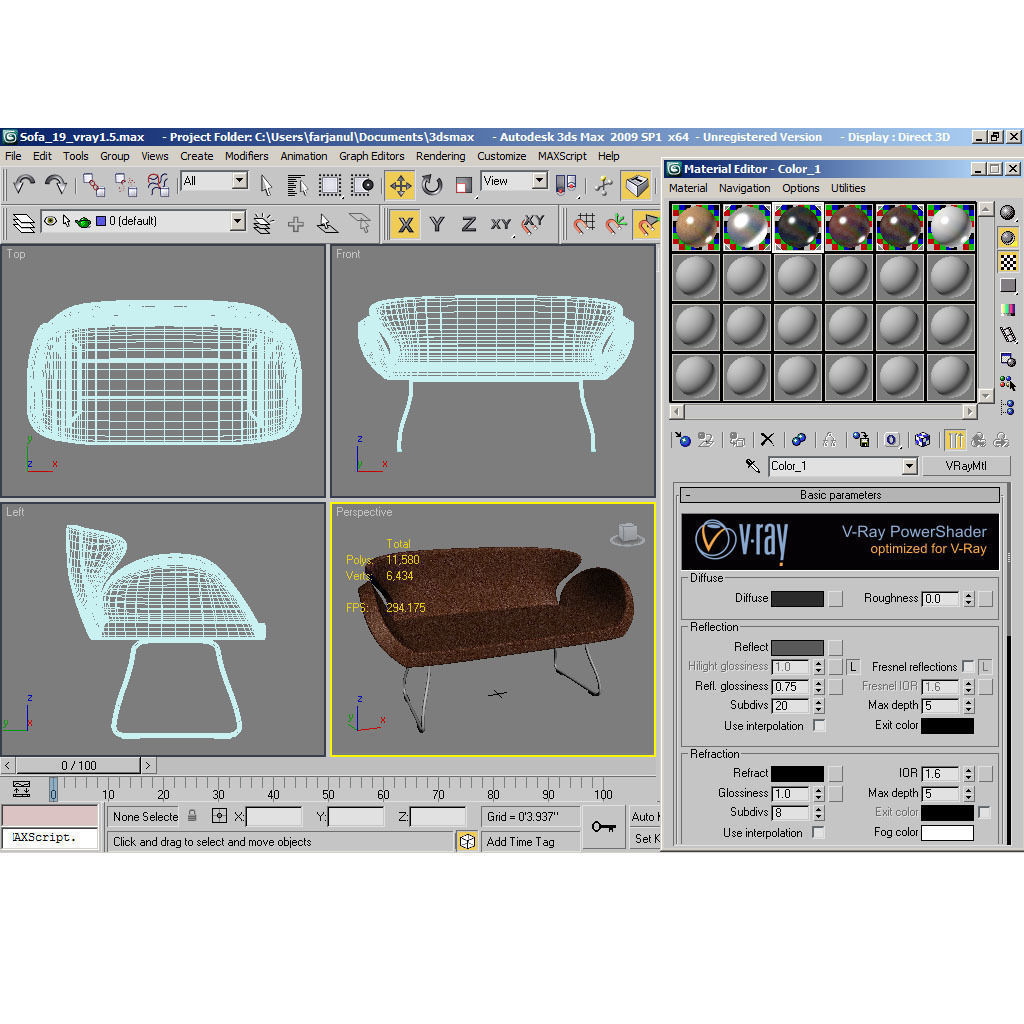Open the MAXScript menu
The image size is (1024, 1024).
(562, 156)
